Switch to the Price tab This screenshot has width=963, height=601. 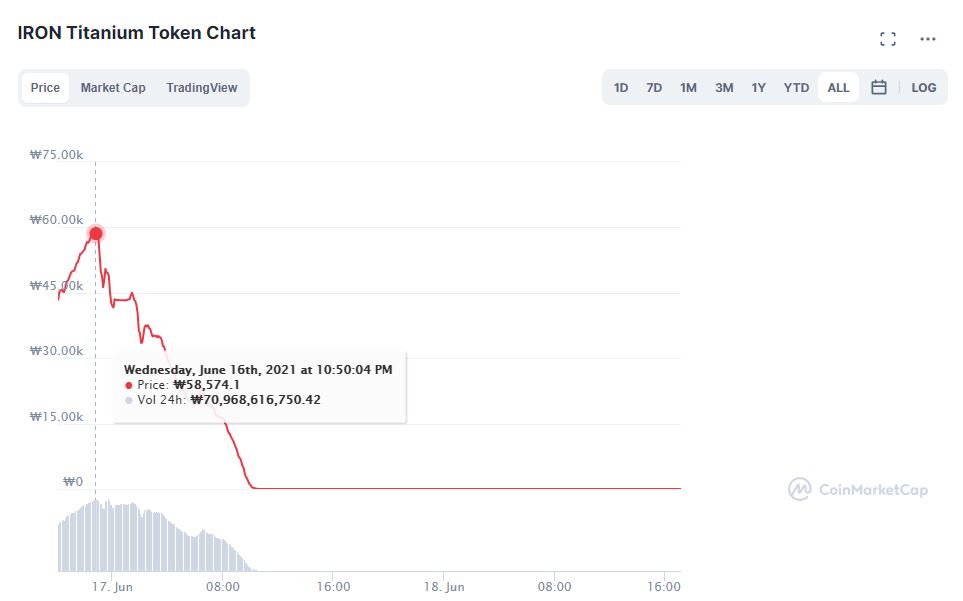[x=45, y=88]
